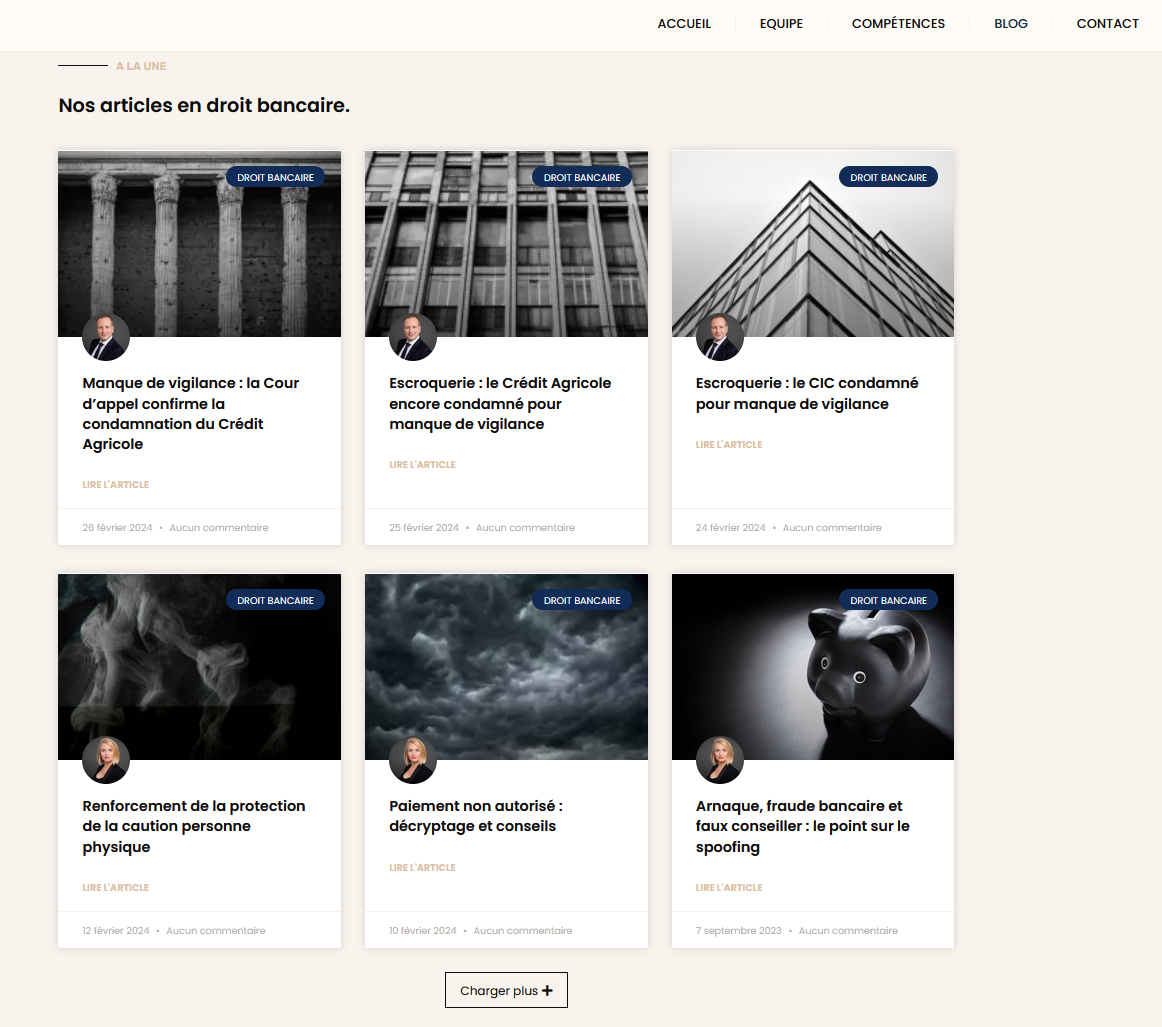Click LIRE L'ARTICLE under spoofing article
This screenshot has height=1027, width=1162.
click(x=729, y=888)
